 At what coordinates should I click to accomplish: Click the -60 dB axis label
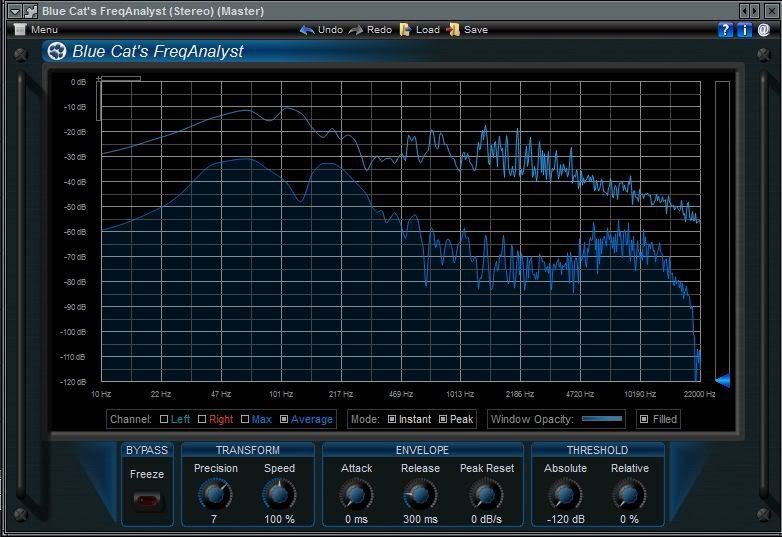pyautogui.click(x=75, y=232)
